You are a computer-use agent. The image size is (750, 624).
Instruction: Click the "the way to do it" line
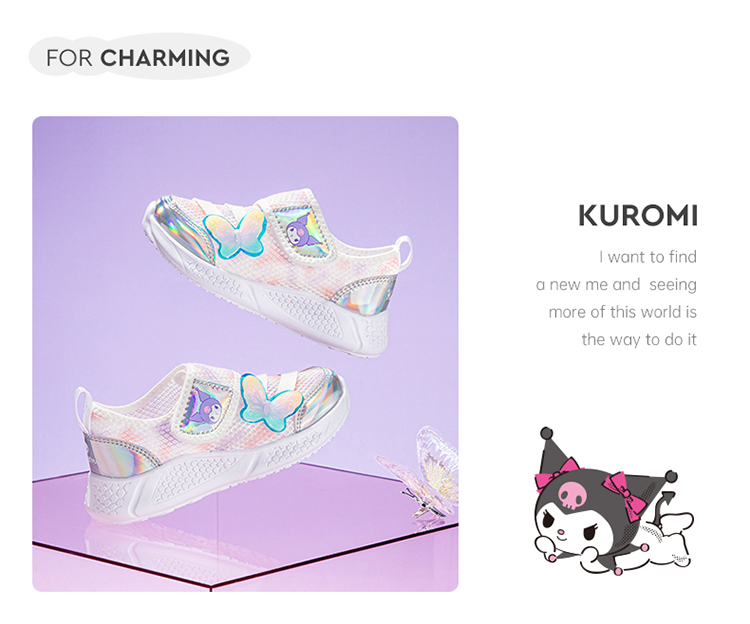pos(639,339)
